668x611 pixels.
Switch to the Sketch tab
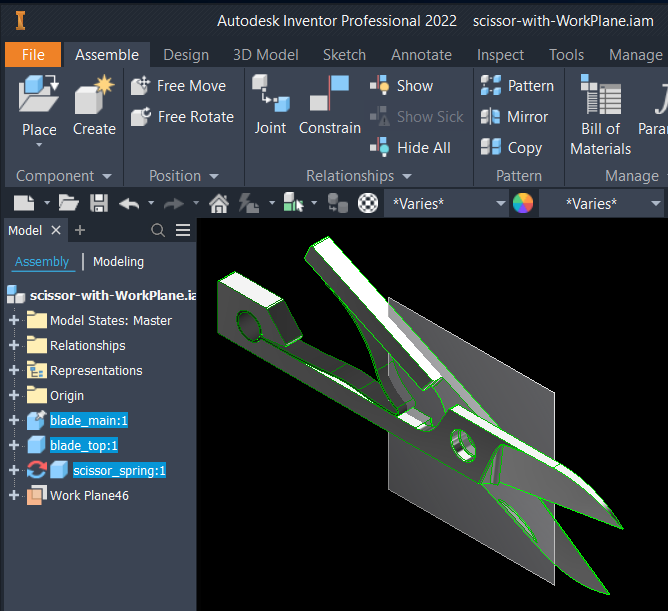tap(344, 55)
